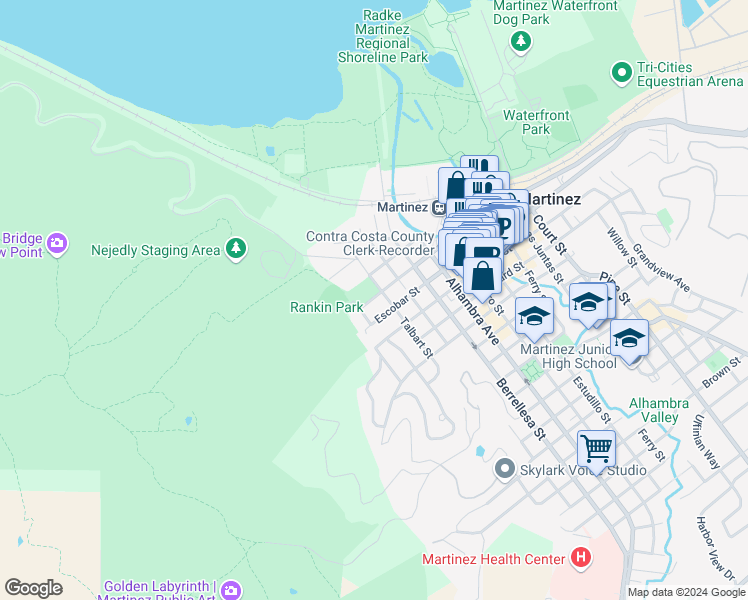Click graduation cap marker above Martinez Junior High
Image resolution: width=748 pixels, height=600 pixels.
[534, 318]
